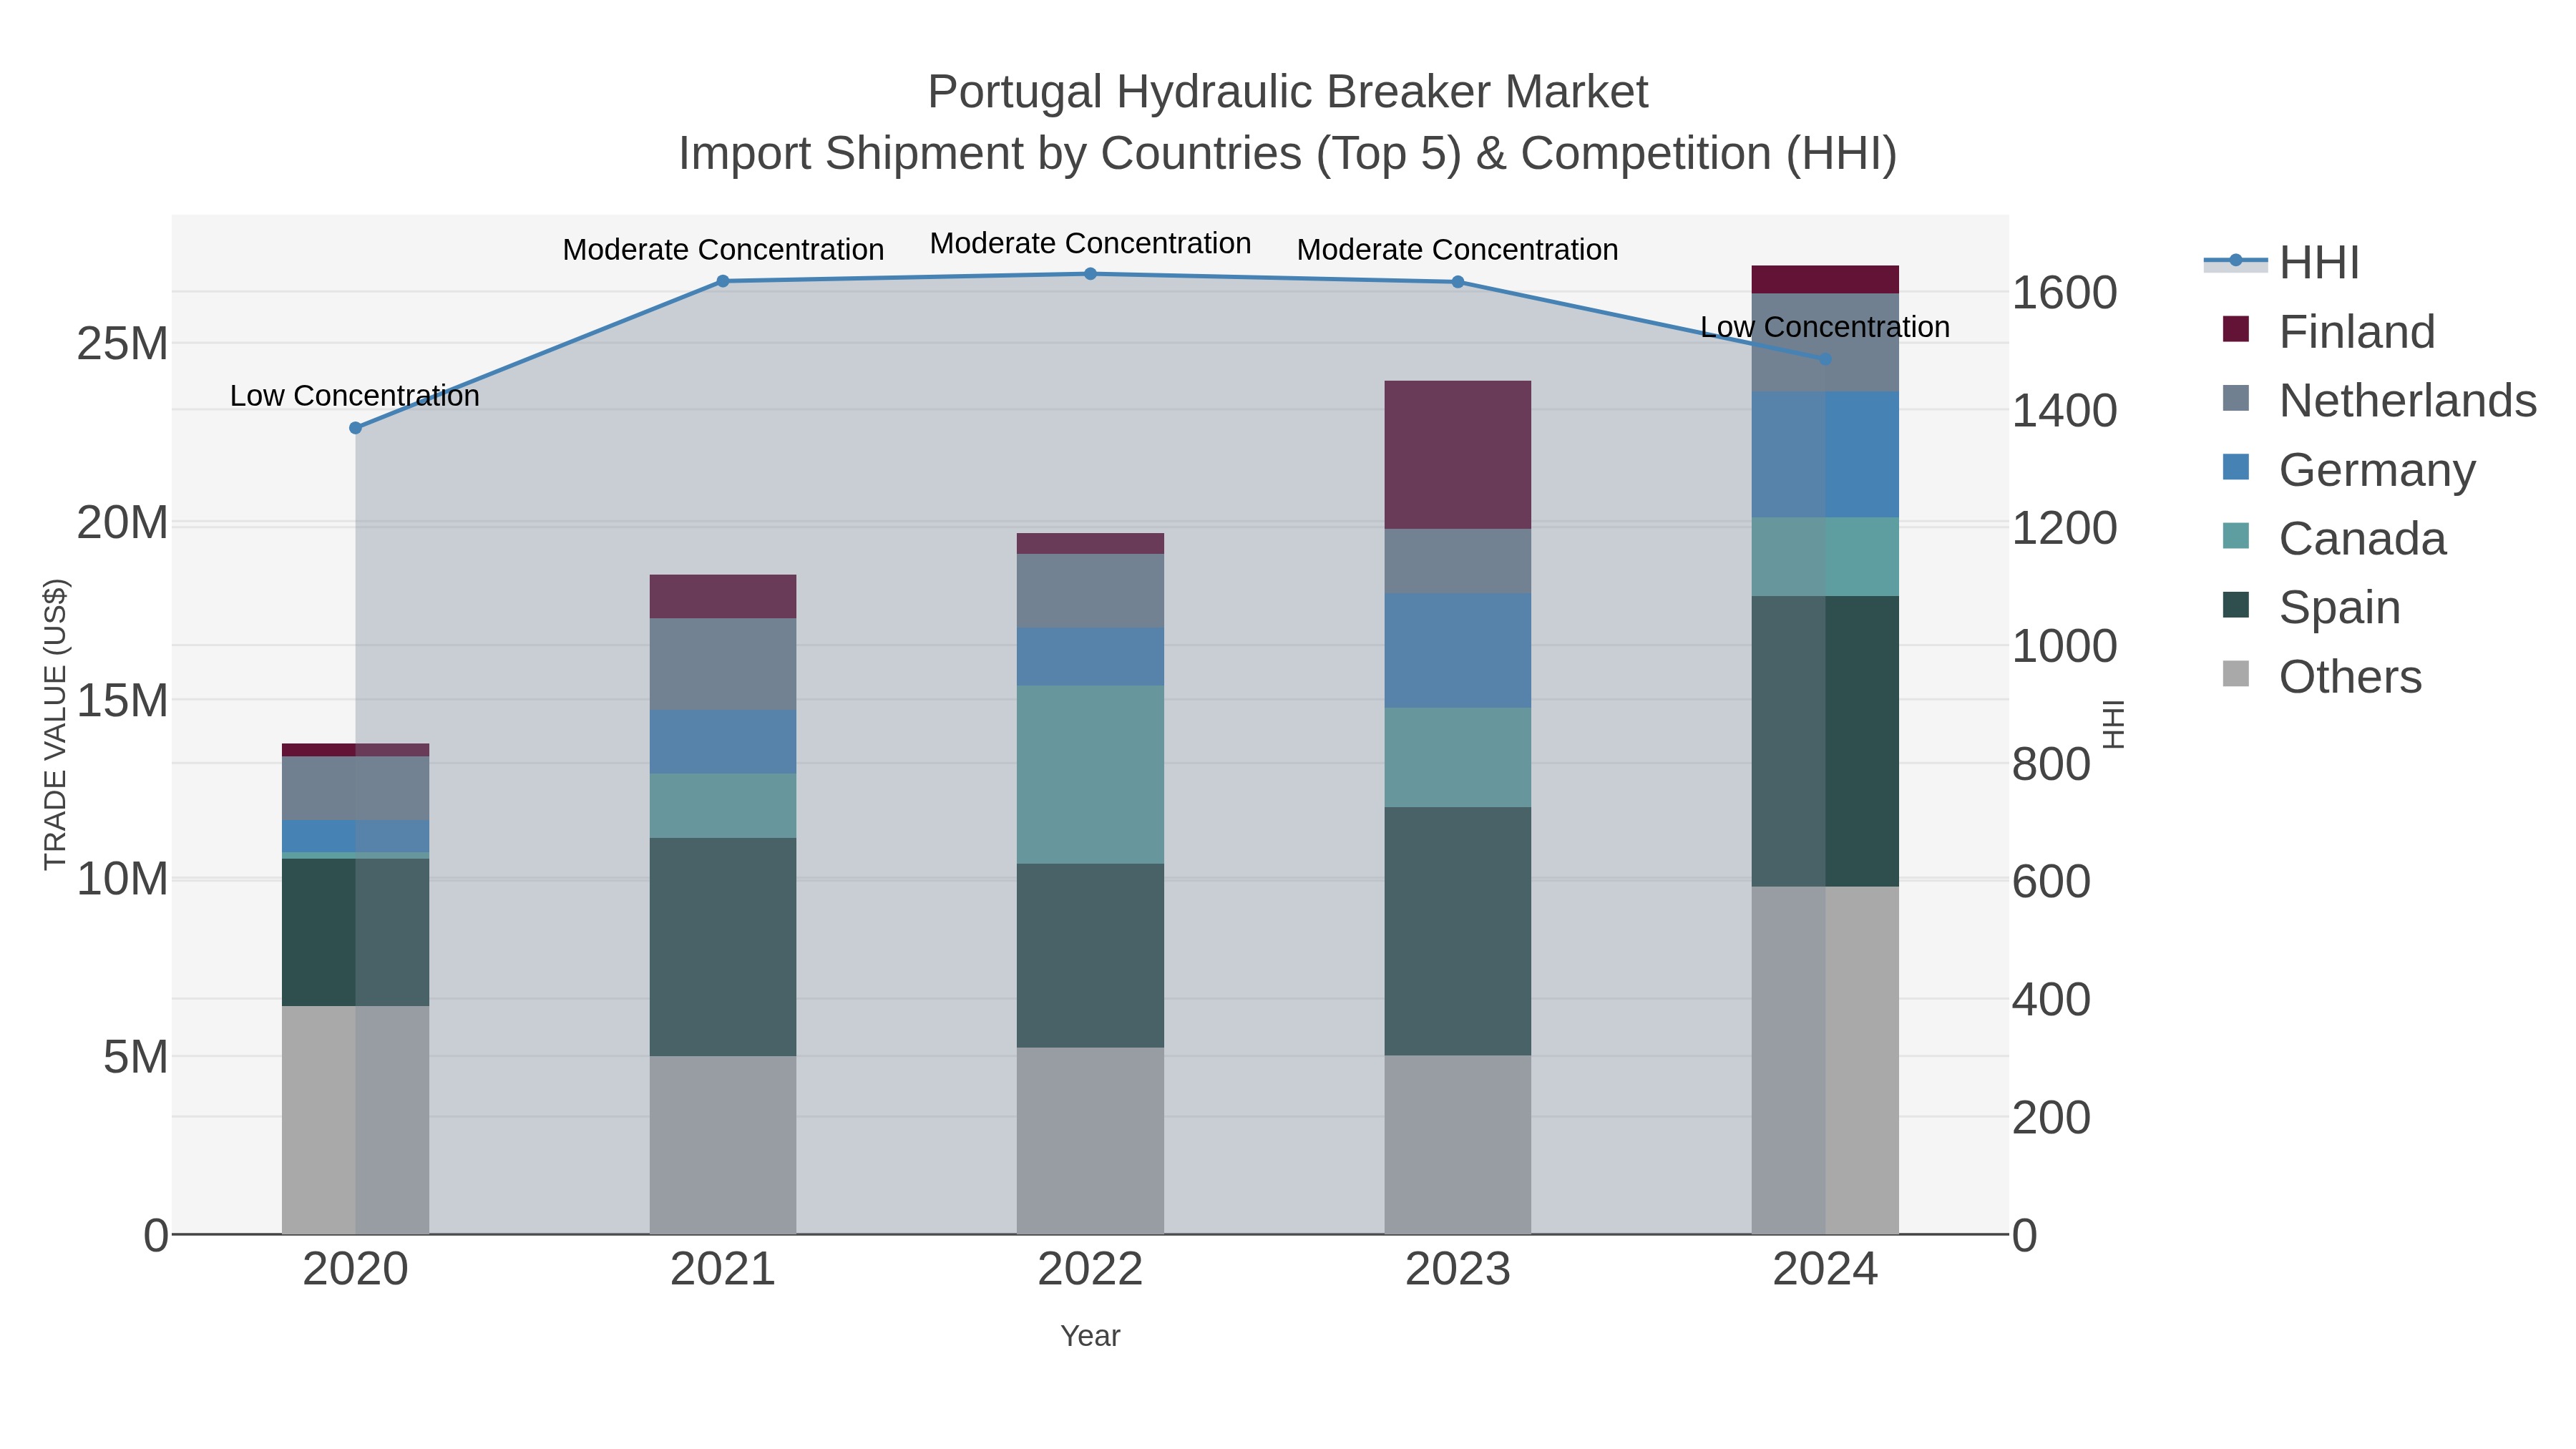Click the 1000 HHI axis tick label
The width and height of the screenshot is (2576, 1449).
2065,646
